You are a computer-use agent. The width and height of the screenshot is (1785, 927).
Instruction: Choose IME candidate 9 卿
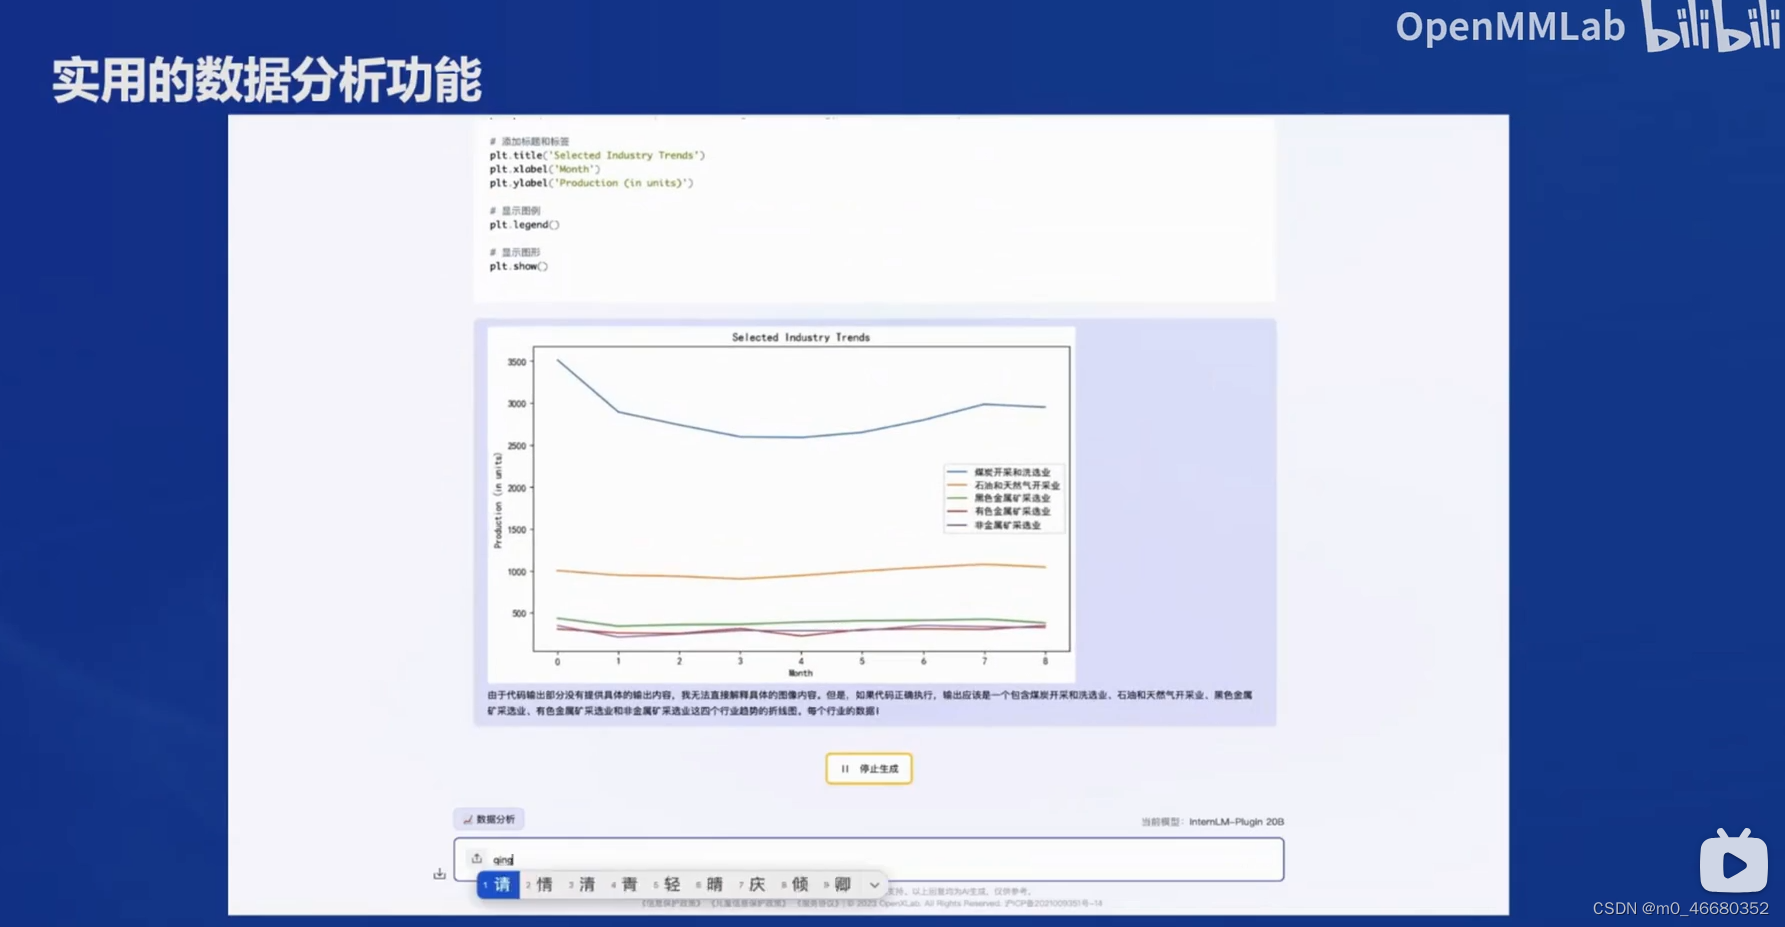839,885
